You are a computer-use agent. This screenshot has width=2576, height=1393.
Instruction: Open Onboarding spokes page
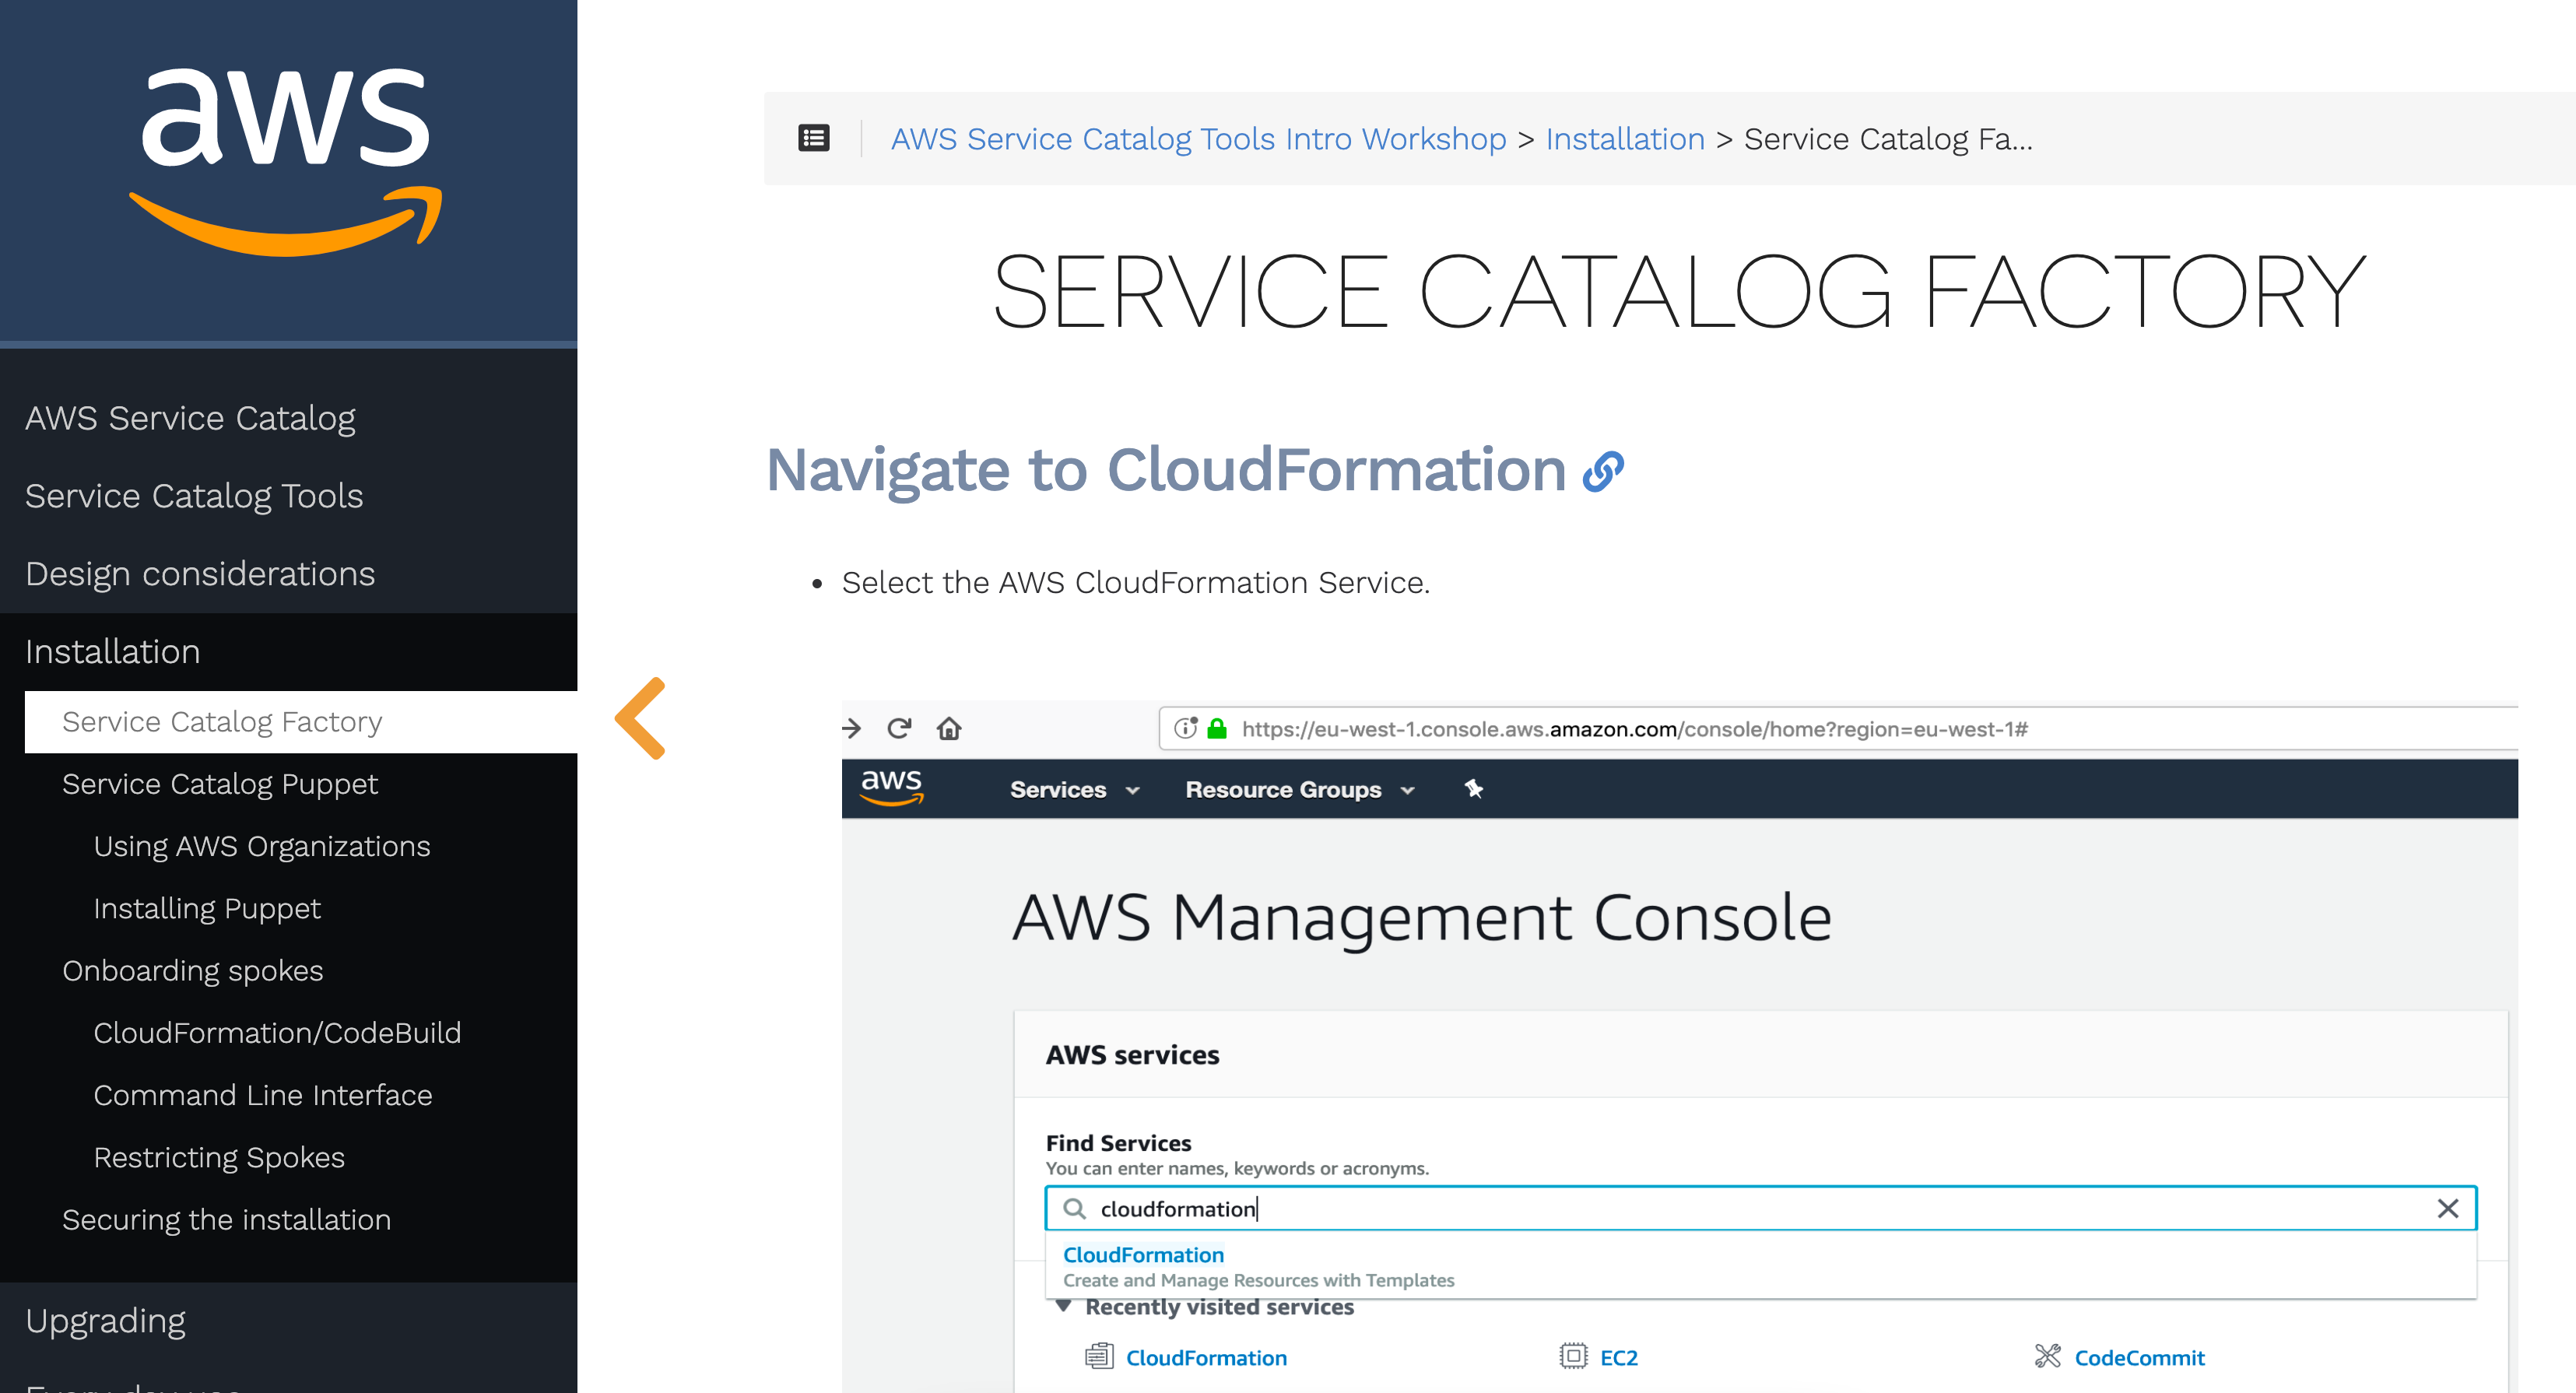coord(193,970)
